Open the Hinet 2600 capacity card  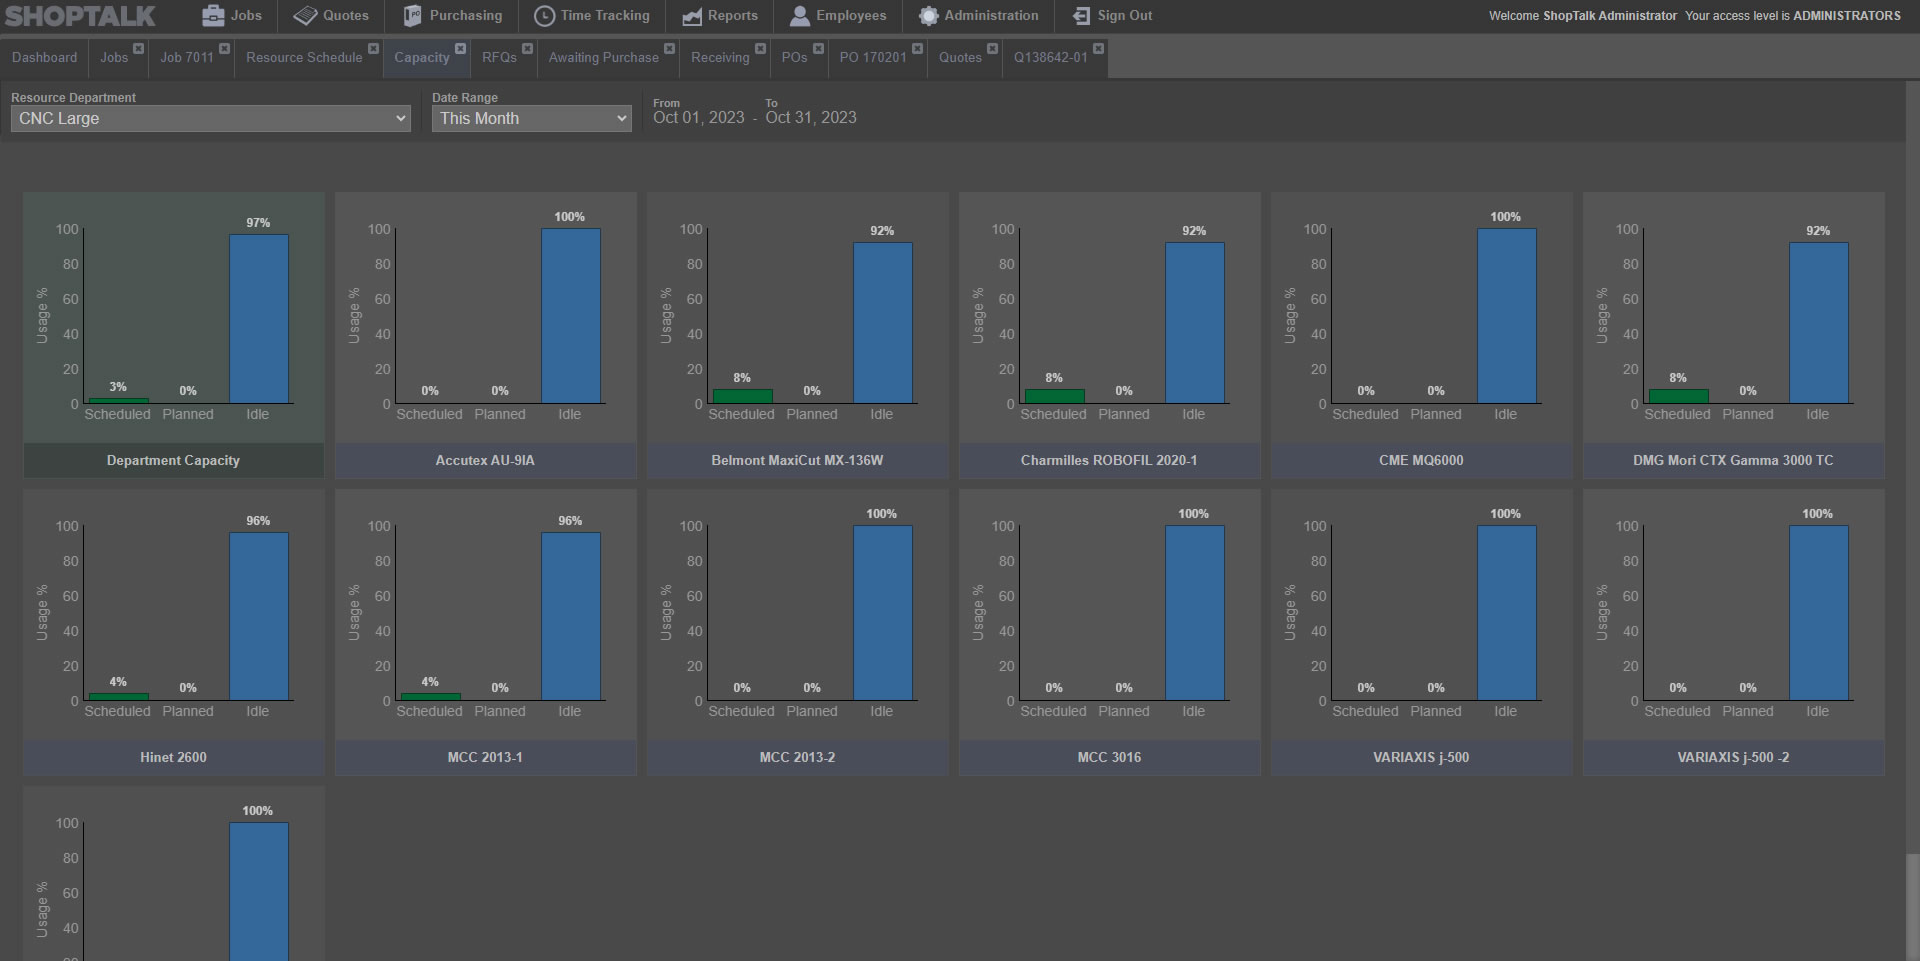pos(174,632)
